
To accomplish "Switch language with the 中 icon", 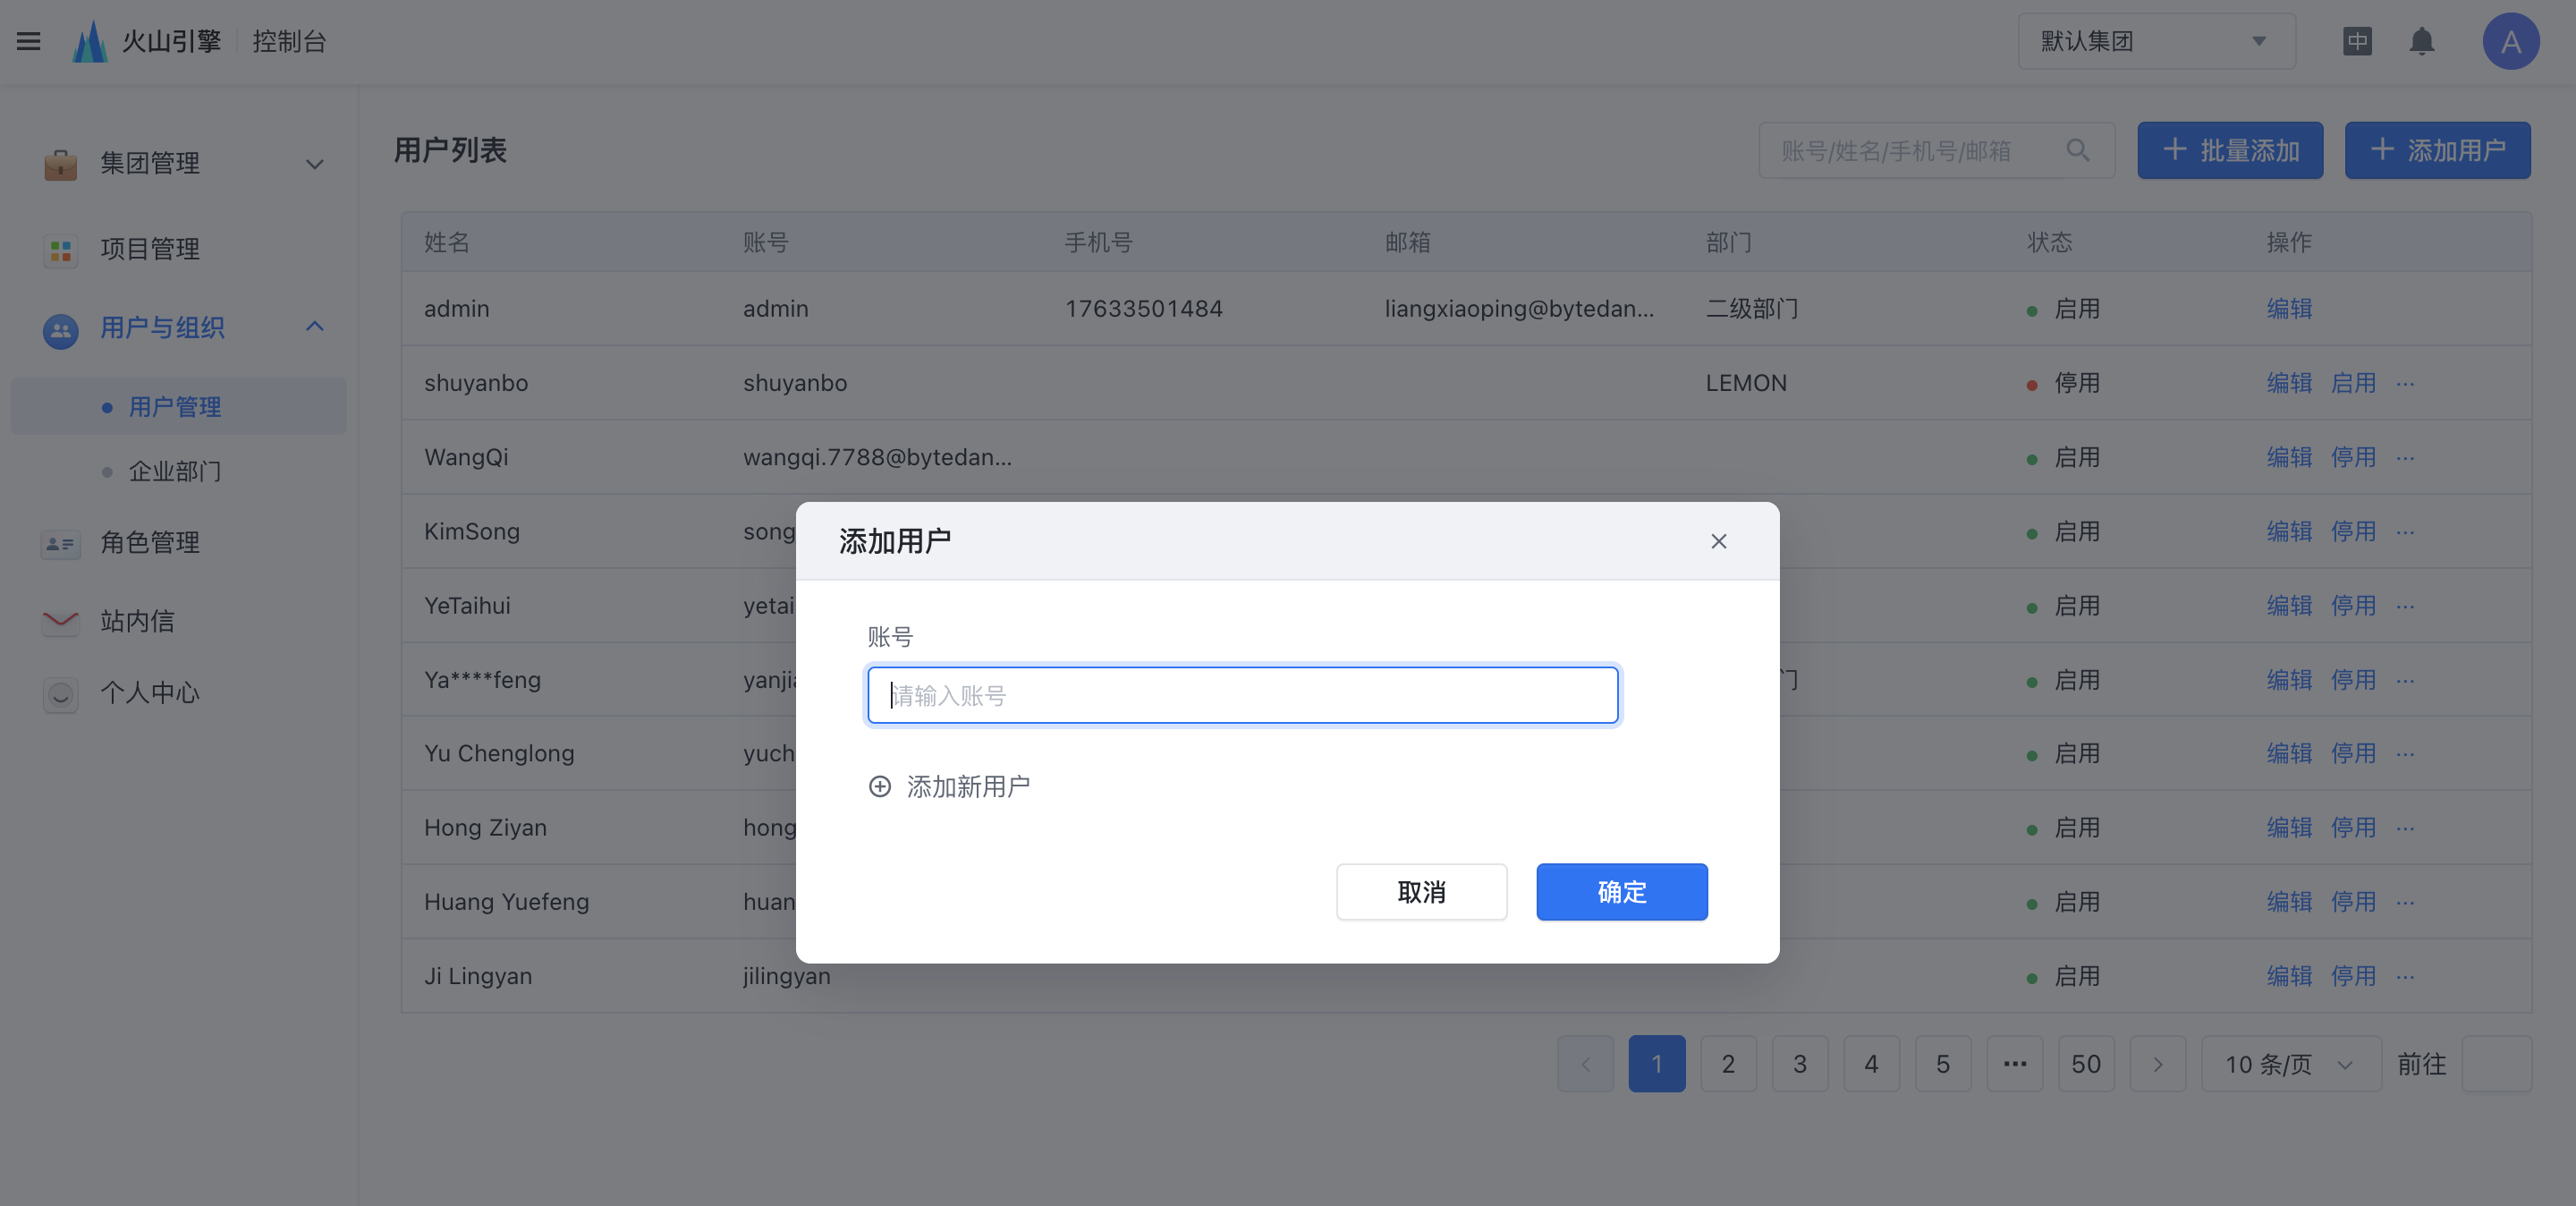I will (x=2357, y=41).
